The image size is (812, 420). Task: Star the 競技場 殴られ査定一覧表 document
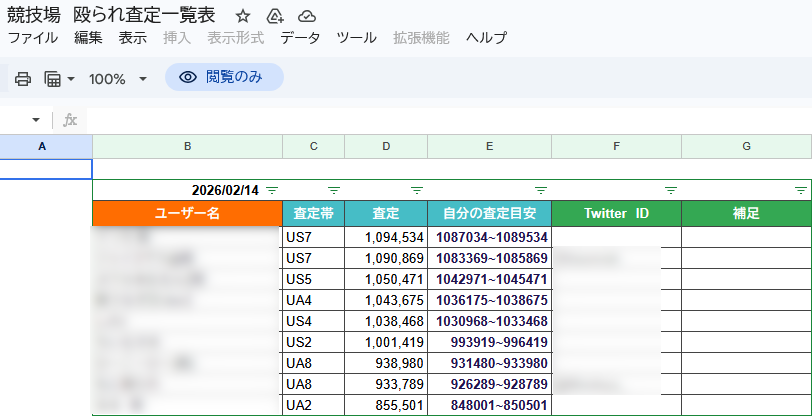pos(243,16)
